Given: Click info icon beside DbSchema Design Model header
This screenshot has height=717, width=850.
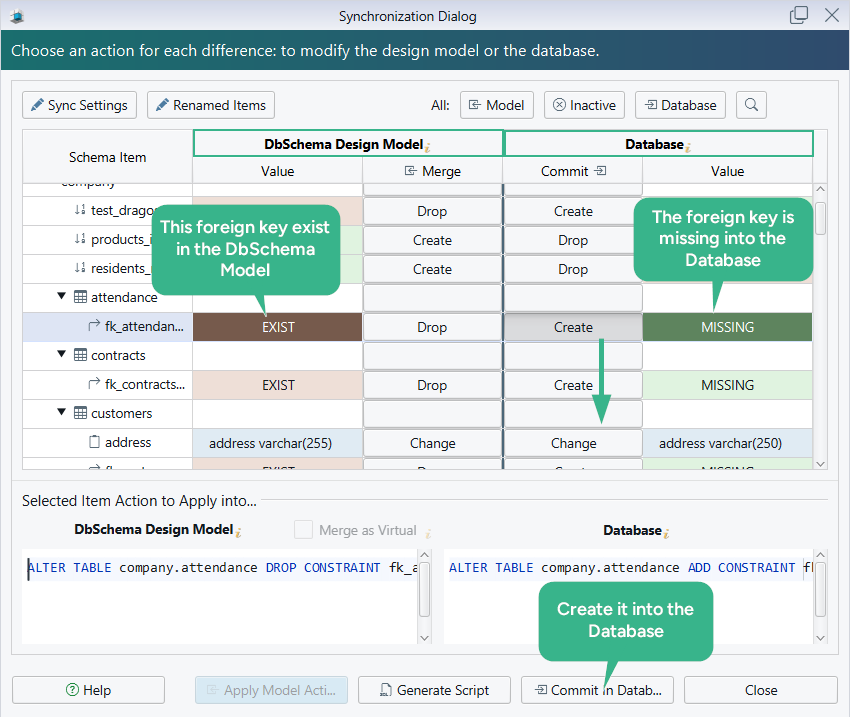Looking at the screenshot, I should pyautogui.click(x=428, y=146).
